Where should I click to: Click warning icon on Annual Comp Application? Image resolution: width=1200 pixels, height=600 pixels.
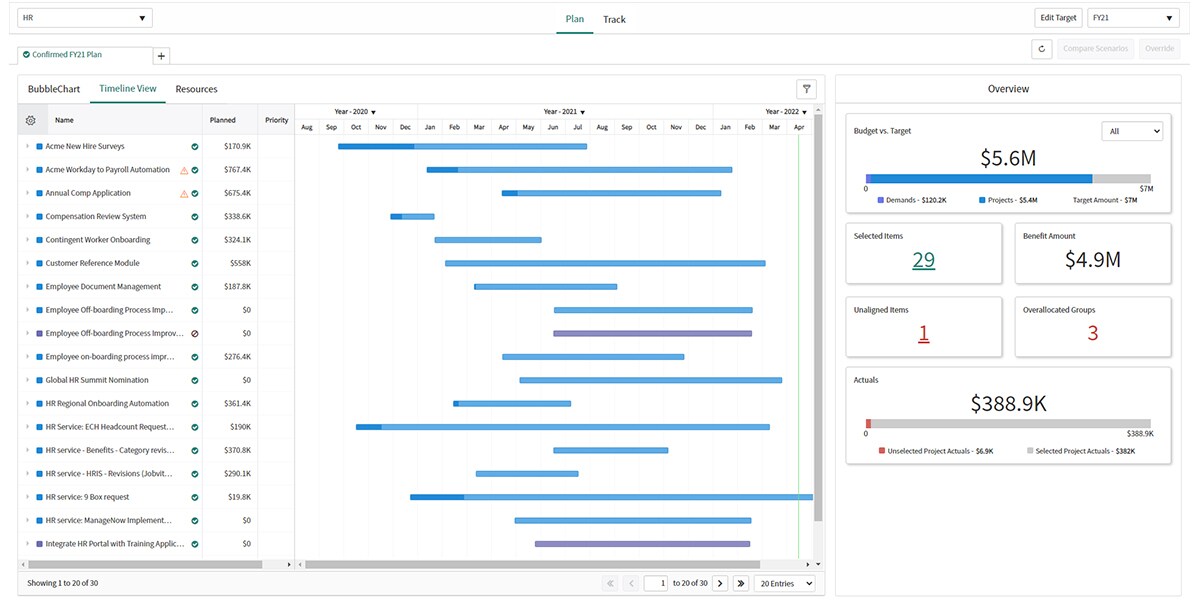183,194
